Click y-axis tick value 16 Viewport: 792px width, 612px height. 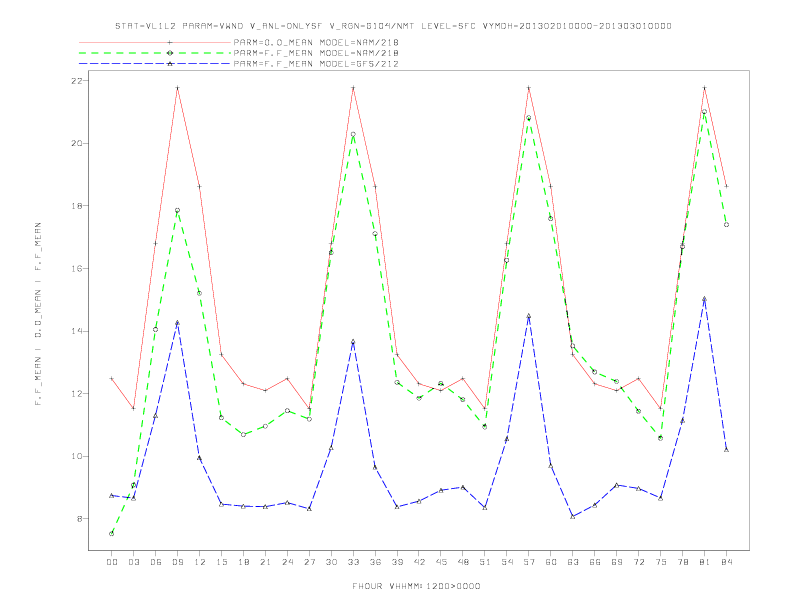pos(77,269)
